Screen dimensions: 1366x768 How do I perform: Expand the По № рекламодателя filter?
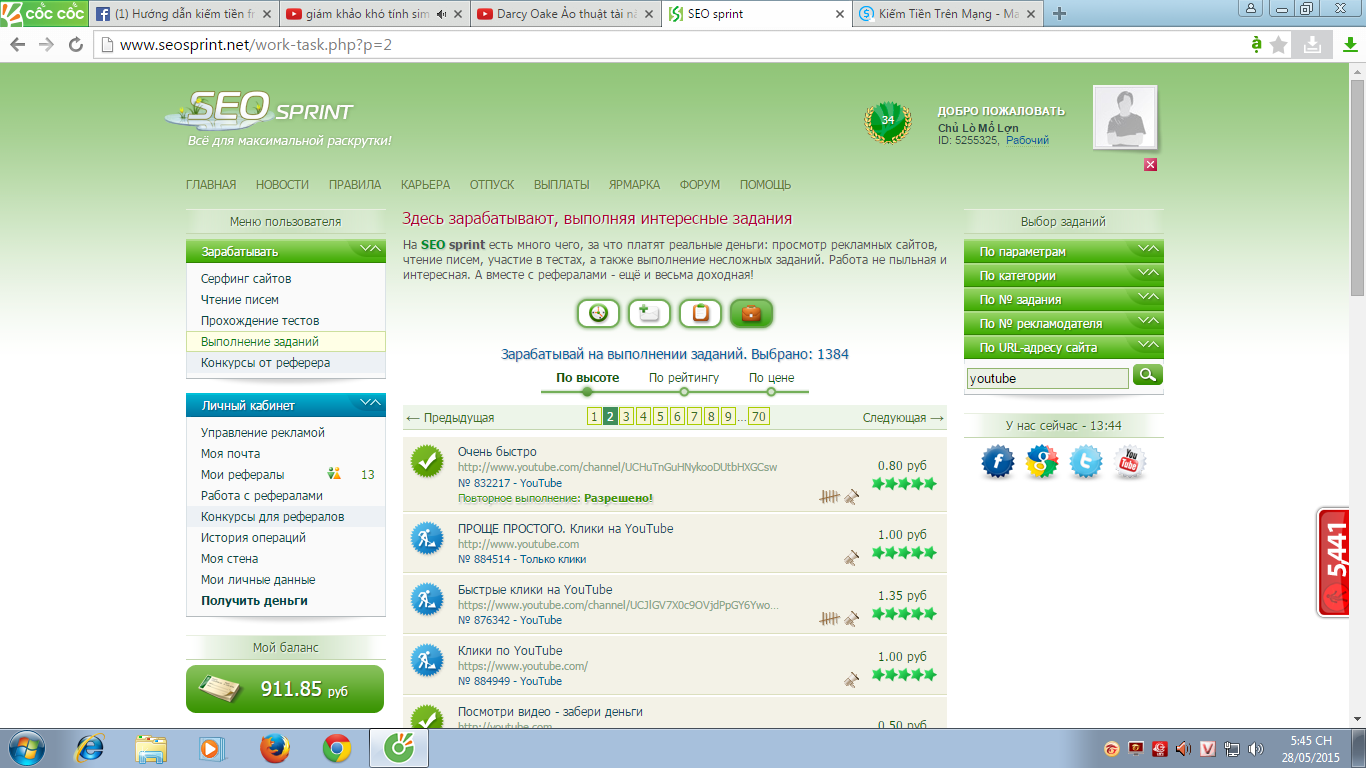(x=1064, y=323)
